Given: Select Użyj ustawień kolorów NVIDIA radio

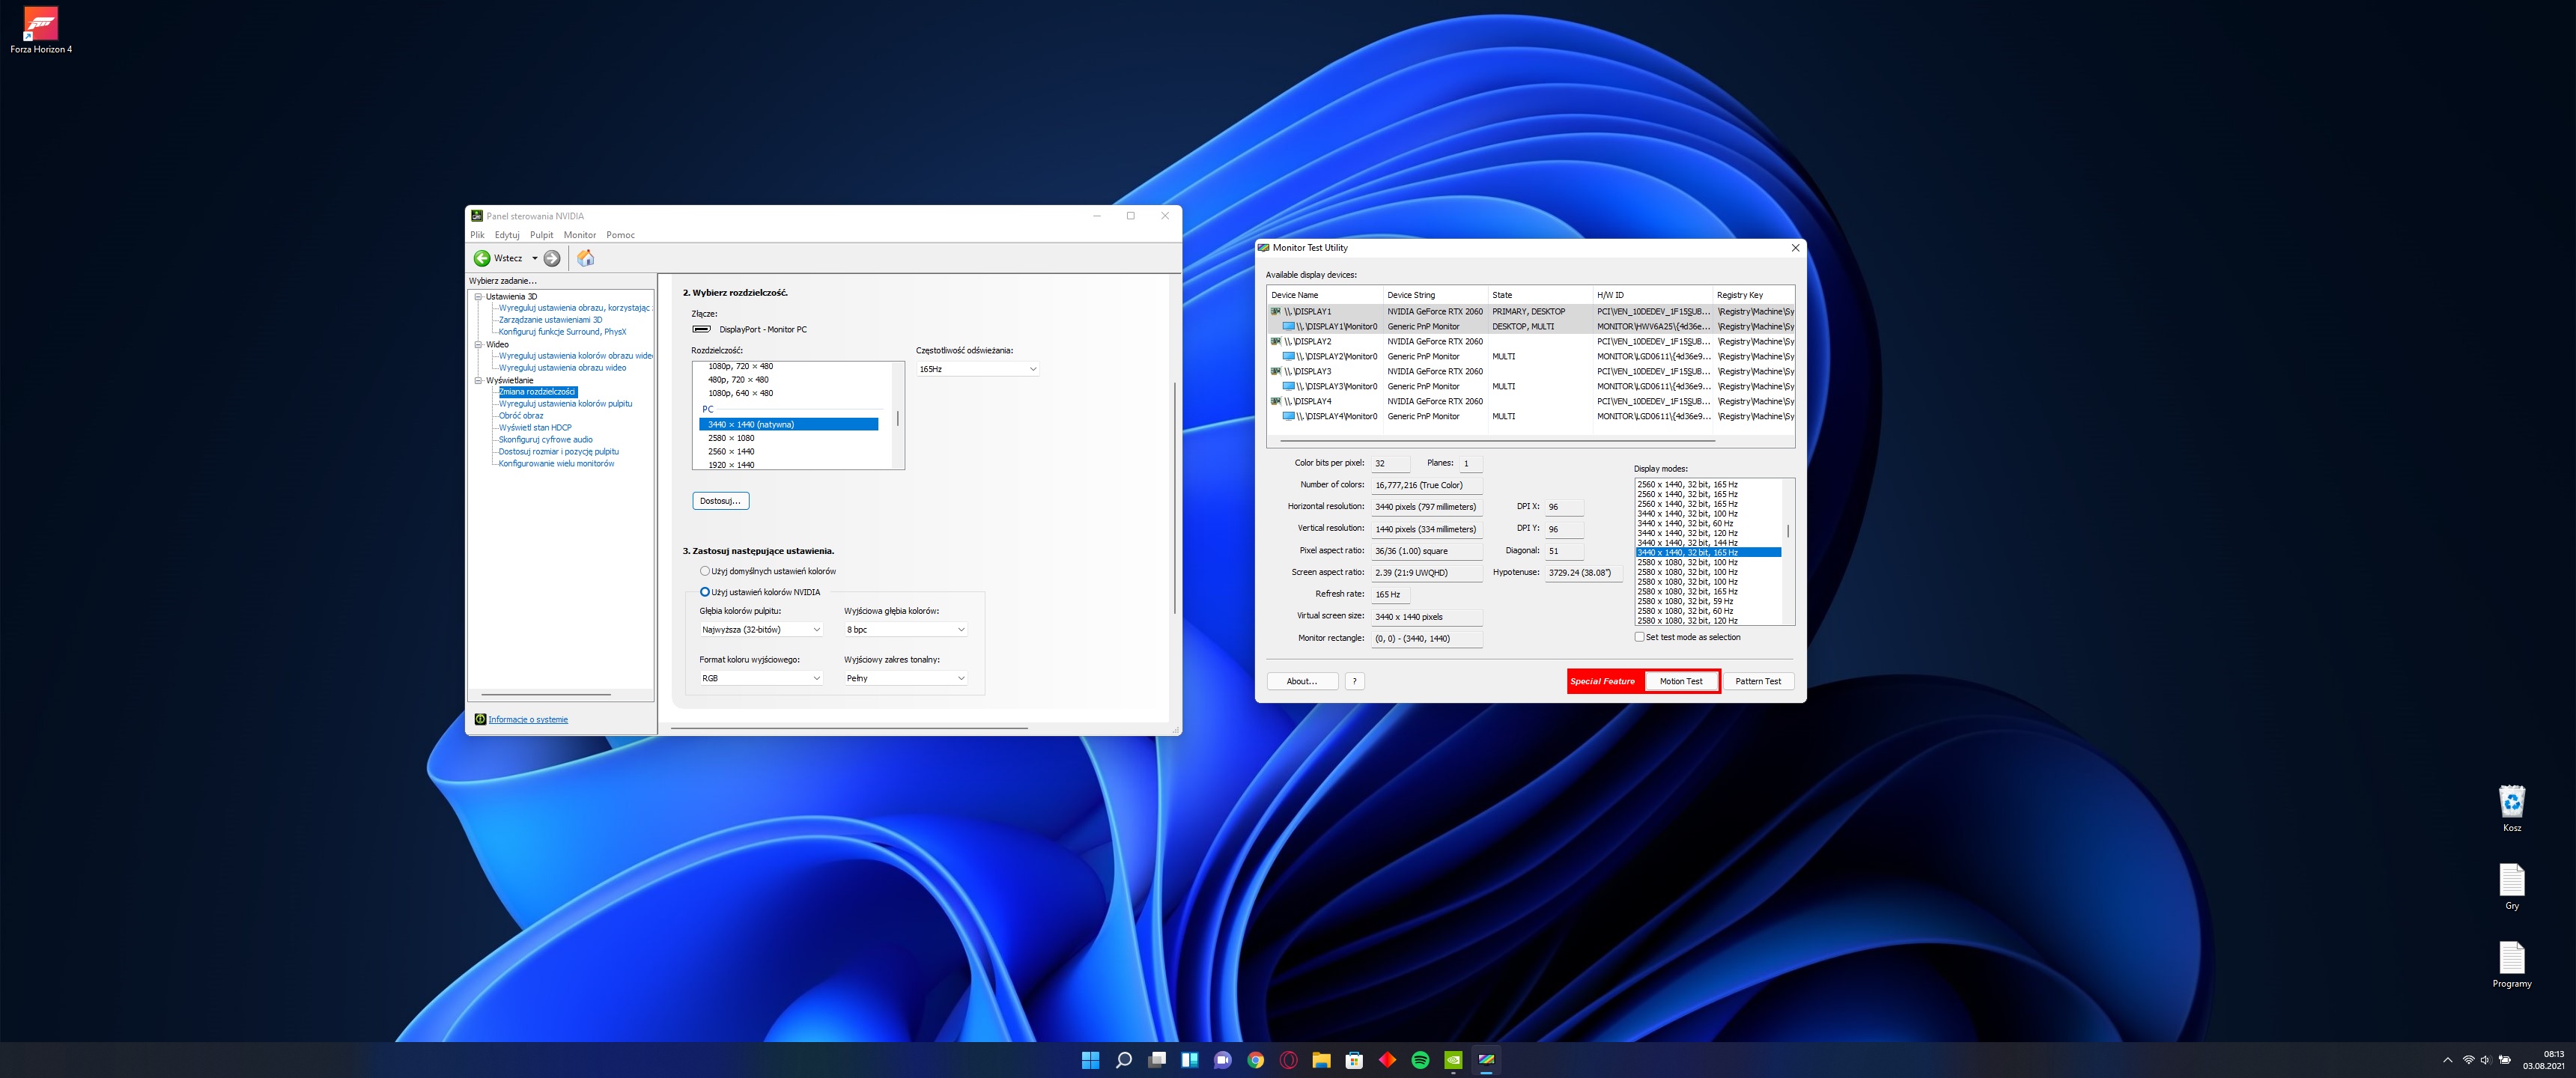Looking at the screenshot, I should point(705,592).
